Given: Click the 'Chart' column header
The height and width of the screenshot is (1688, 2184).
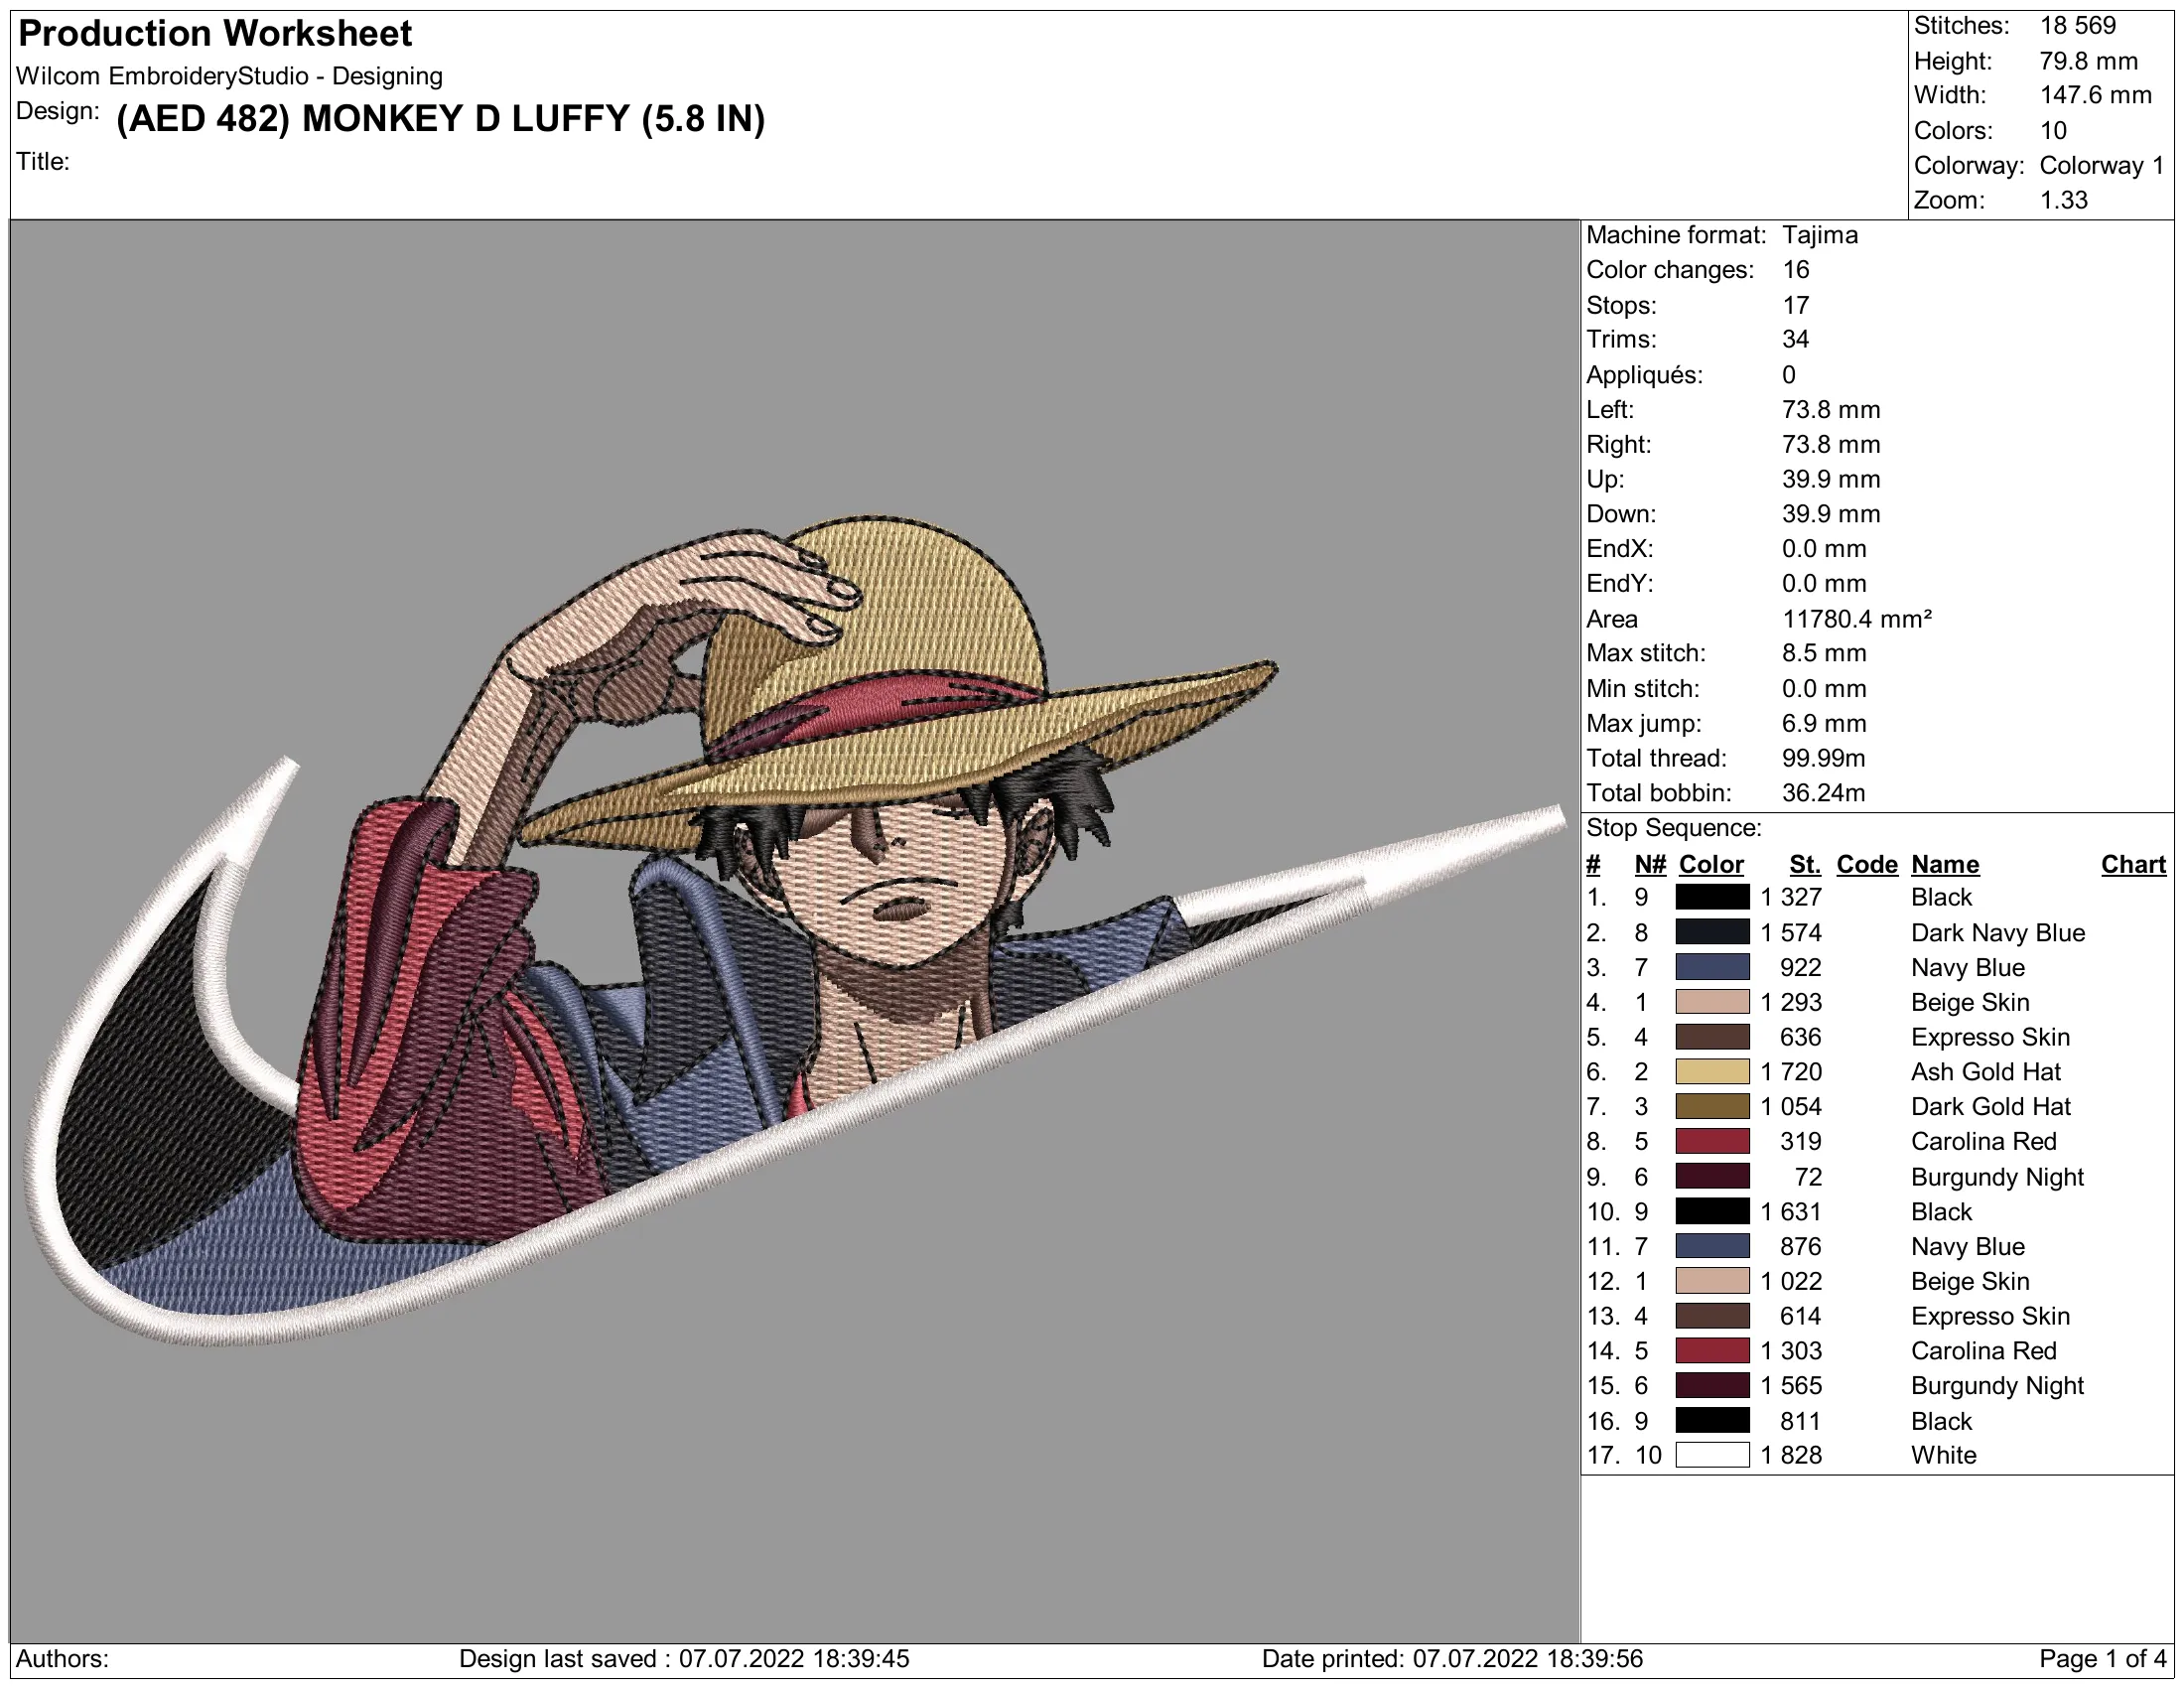Looking at the screenshot, I should coord(2133,864).
